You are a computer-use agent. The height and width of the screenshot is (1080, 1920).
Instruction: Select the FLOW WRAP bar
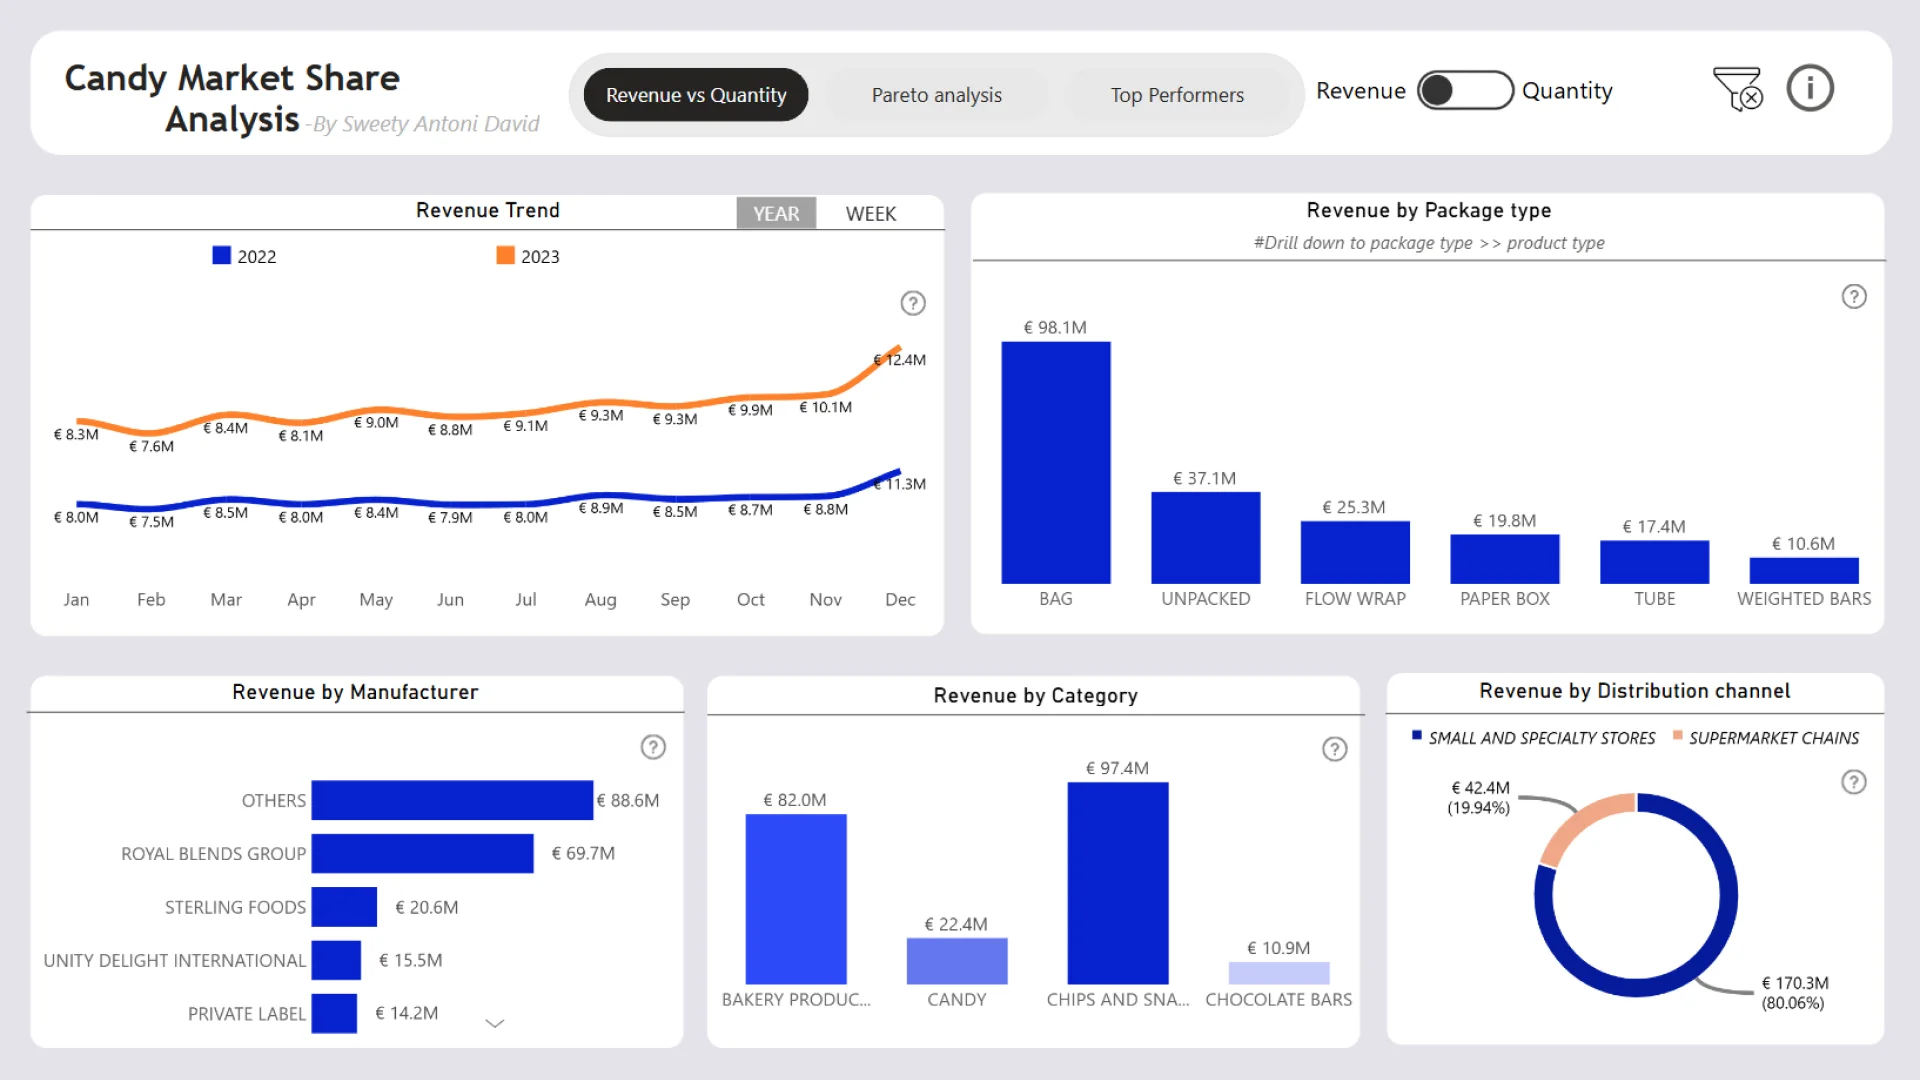[x=1355, y=552]
